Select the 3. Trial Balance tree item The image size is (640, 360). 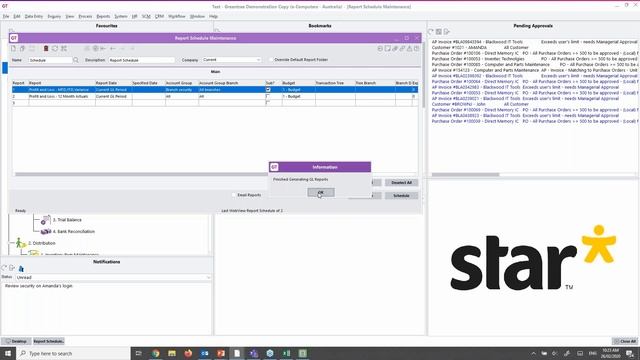point(67,220)
